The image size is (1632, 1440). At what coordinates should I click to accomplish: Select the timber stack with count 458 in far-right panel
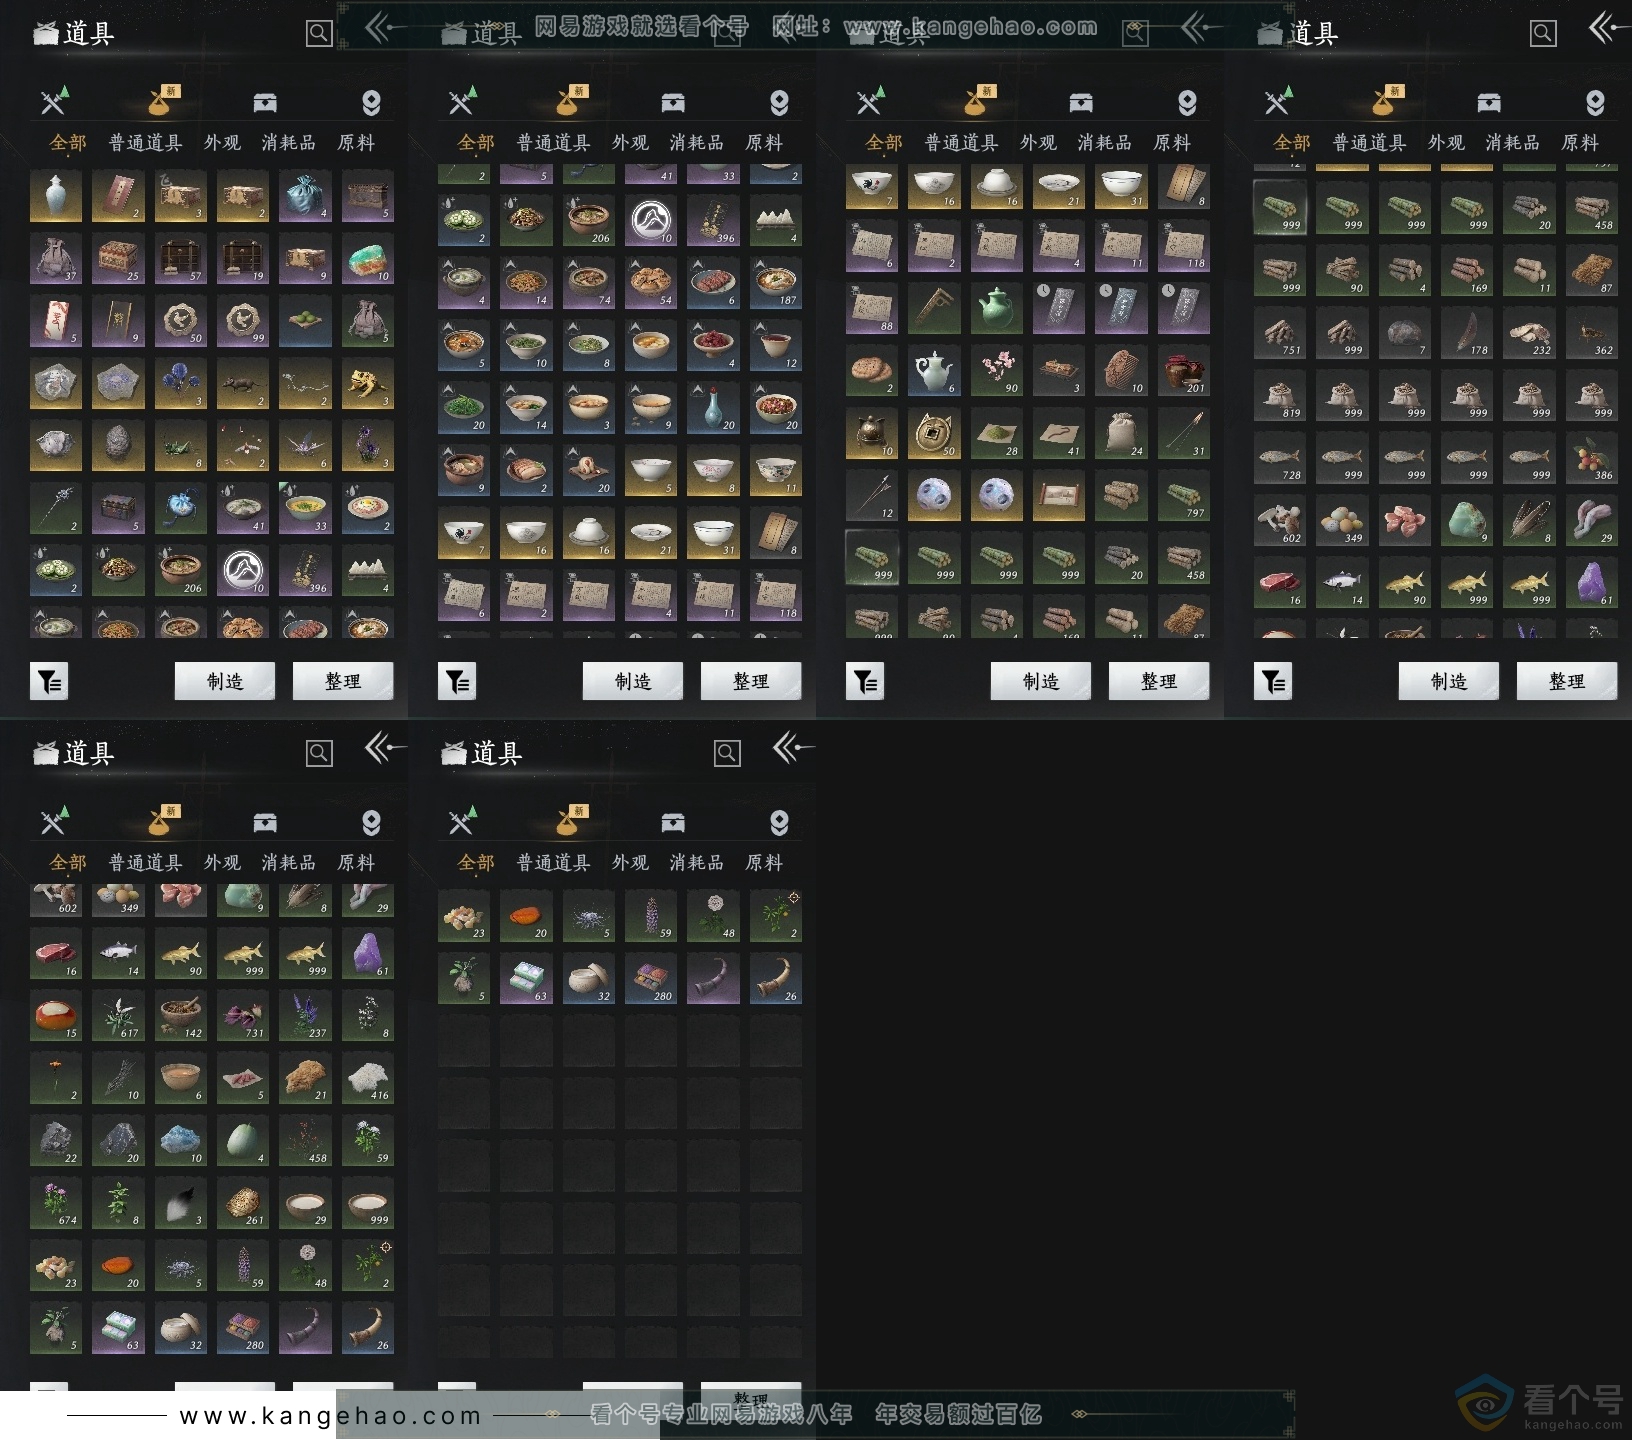(x=1591, y=208)
